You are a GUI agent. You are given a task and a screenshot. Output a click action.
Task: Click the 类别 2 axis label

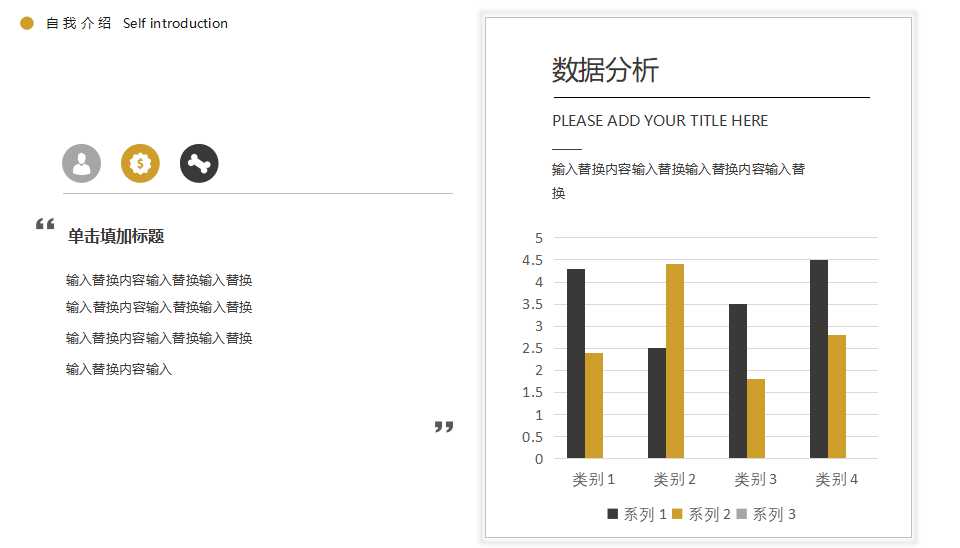tap(674, 479)
